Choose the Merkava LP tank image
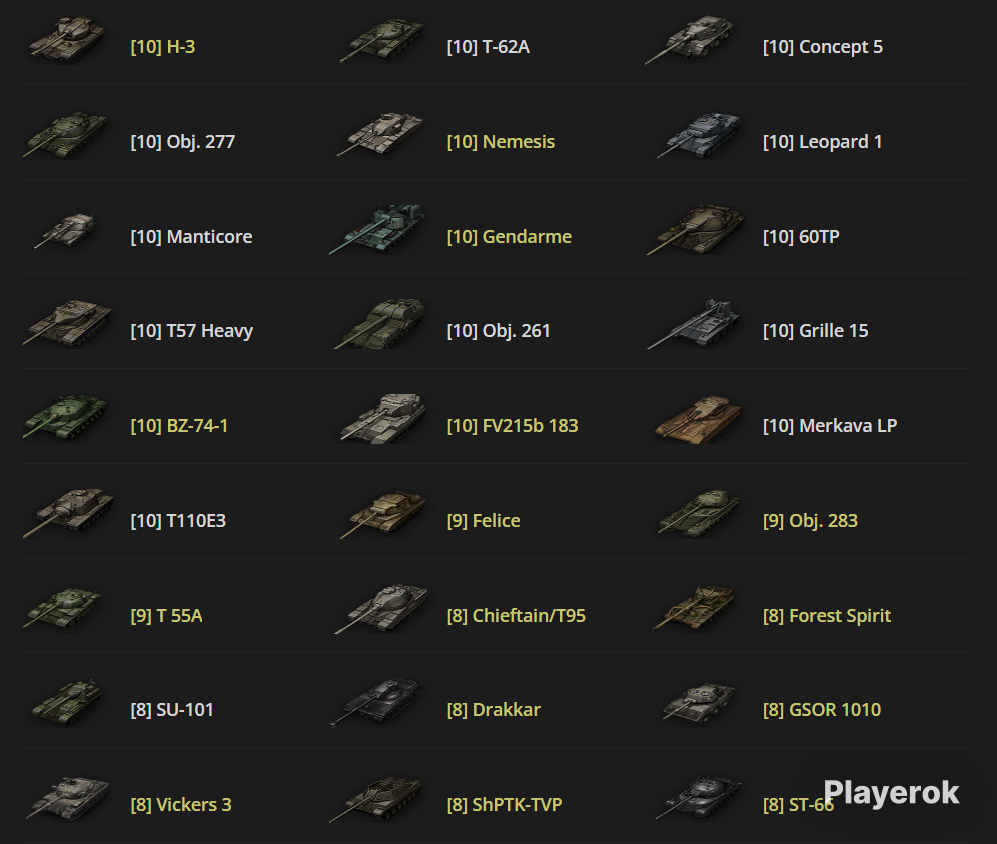997x844 pixels. pos(699,419)
